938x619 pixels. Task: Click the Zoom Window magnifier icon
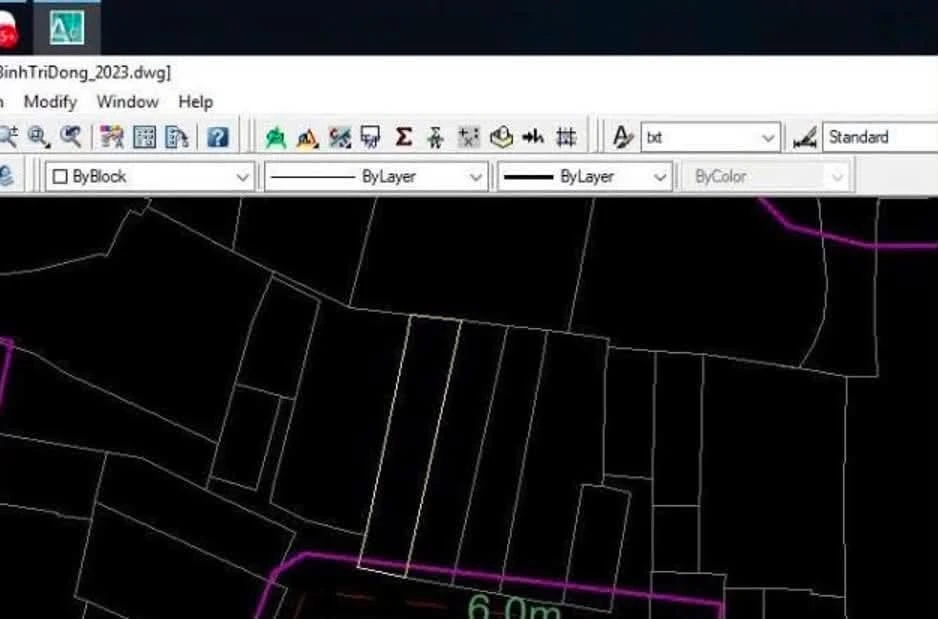click(39, 137)
